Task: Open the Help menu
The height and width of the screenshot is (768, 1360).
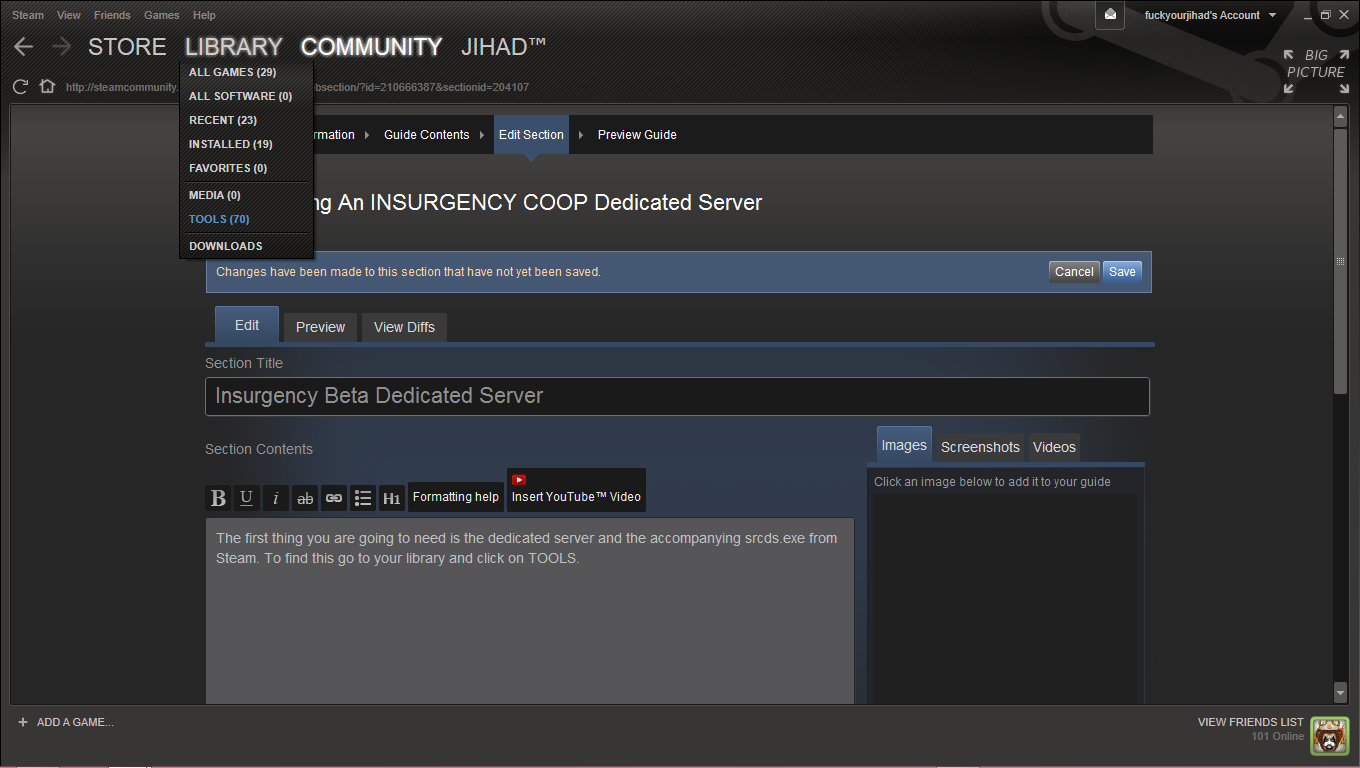Action: click(x=204, y=15)
